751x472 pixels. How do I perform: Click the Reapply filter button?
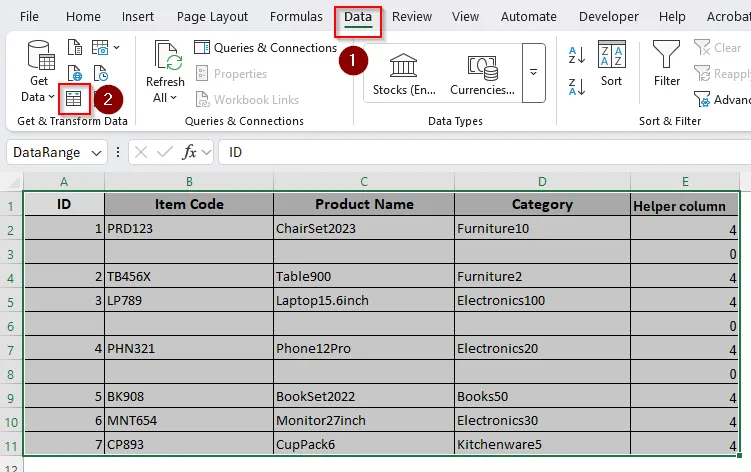pos(721,74)
